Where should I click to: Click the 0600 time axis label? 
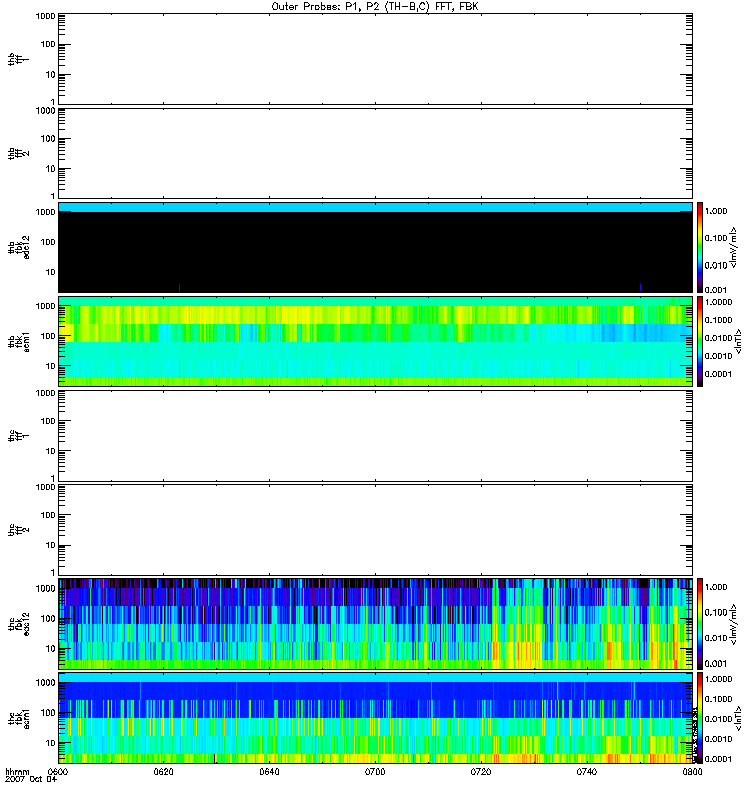coord(58,771)
